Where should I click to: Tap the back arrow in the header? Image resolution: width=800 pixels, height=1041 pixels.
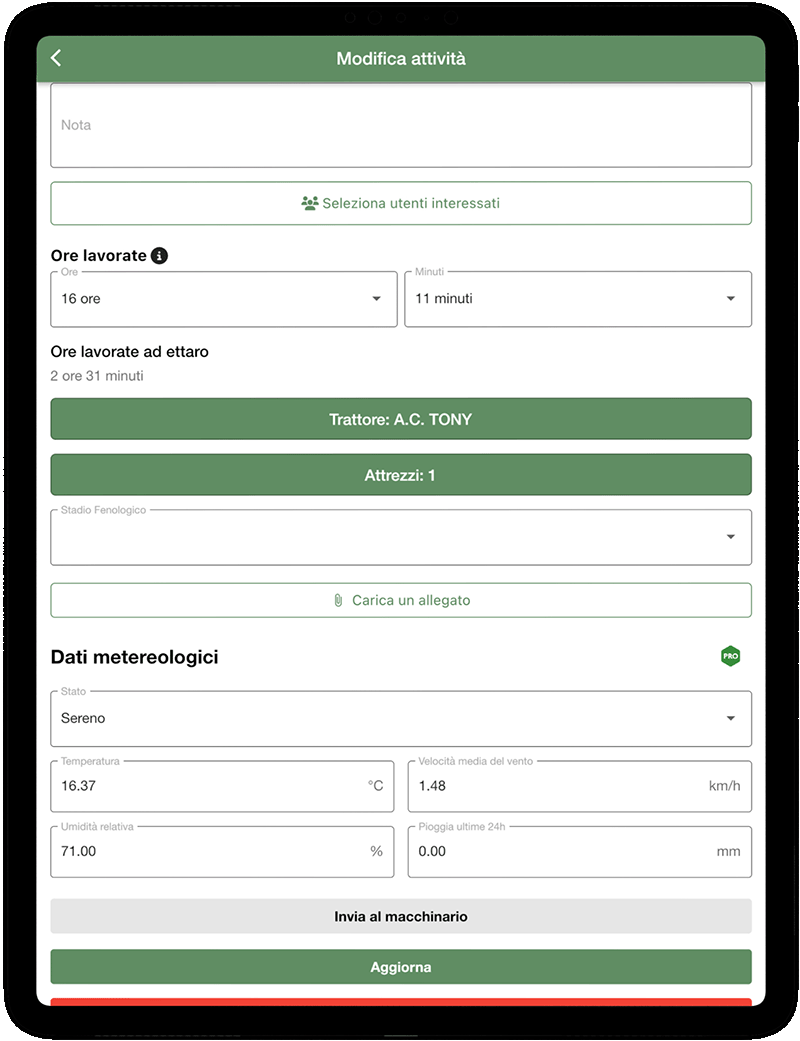56,58
